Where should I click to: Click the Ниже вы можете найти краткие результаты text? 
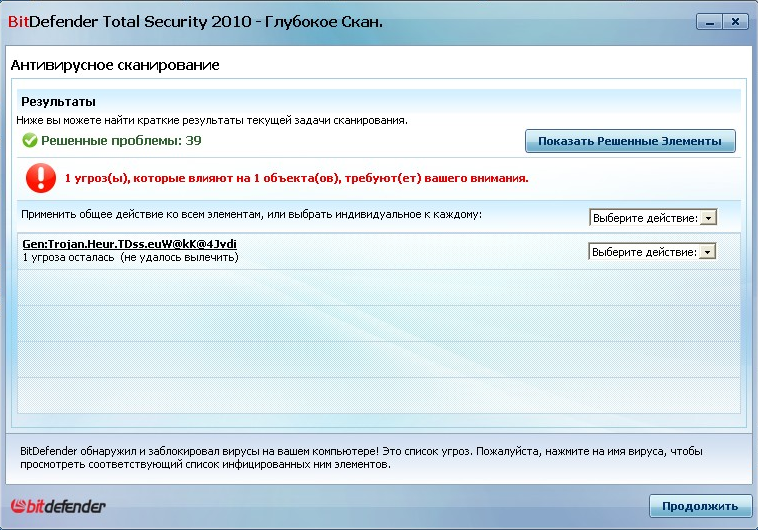[x=212, y=120]
